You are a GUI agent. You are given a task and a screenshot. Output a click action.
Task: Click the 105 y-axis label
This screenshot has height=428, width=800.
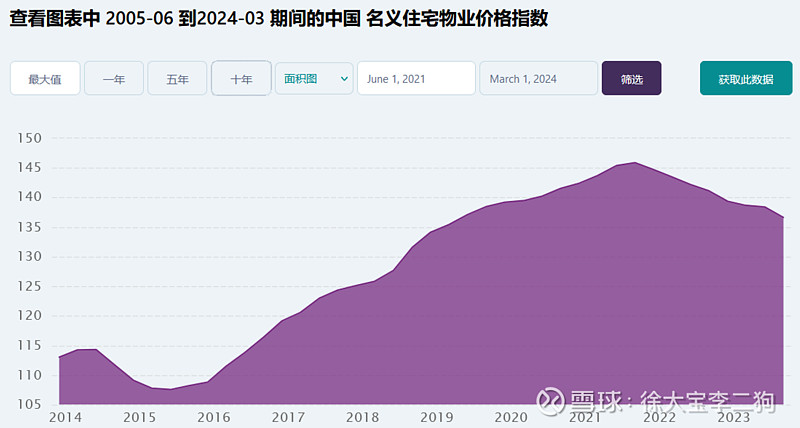[x=29, y=405]
